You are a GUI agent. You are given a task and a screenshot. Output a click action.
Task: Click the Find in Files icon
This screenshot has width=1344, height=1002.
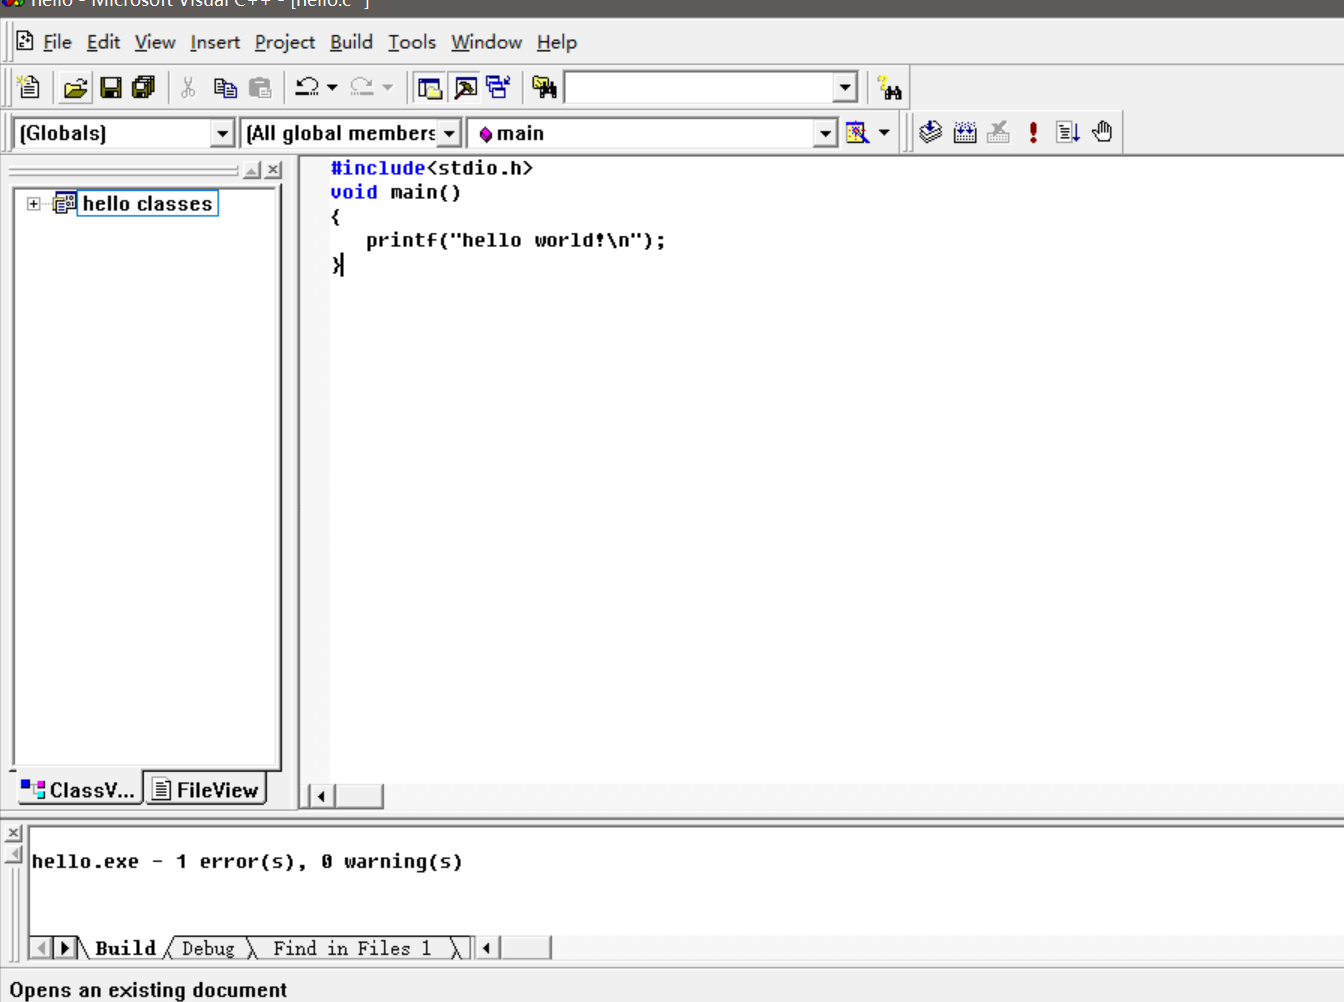[x=544, y=88]
